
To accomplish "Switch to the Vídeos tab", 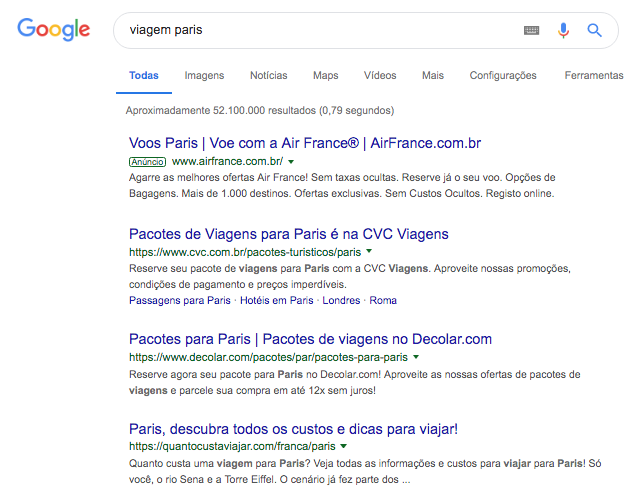I will (380, 76).
